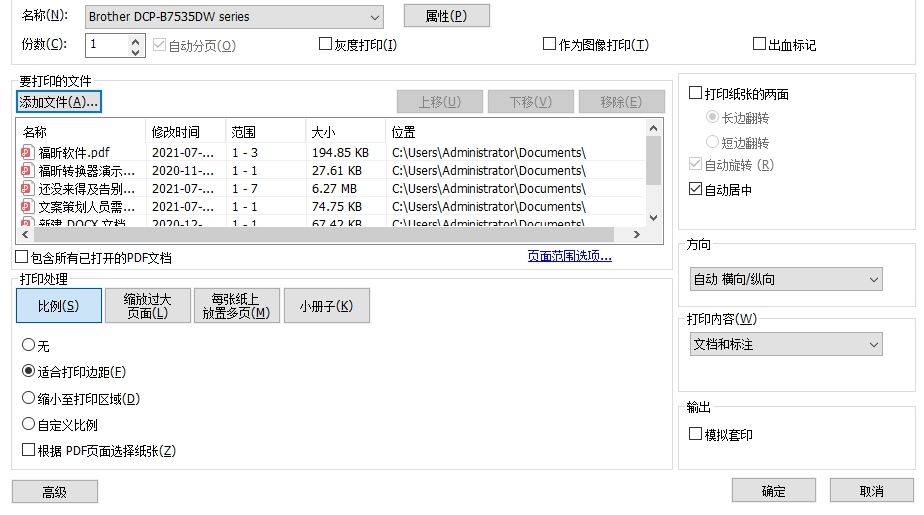Click the PDF icon of 还没来得及告别 row
This screenshot has height=515, width=924.
coord(27,189)
